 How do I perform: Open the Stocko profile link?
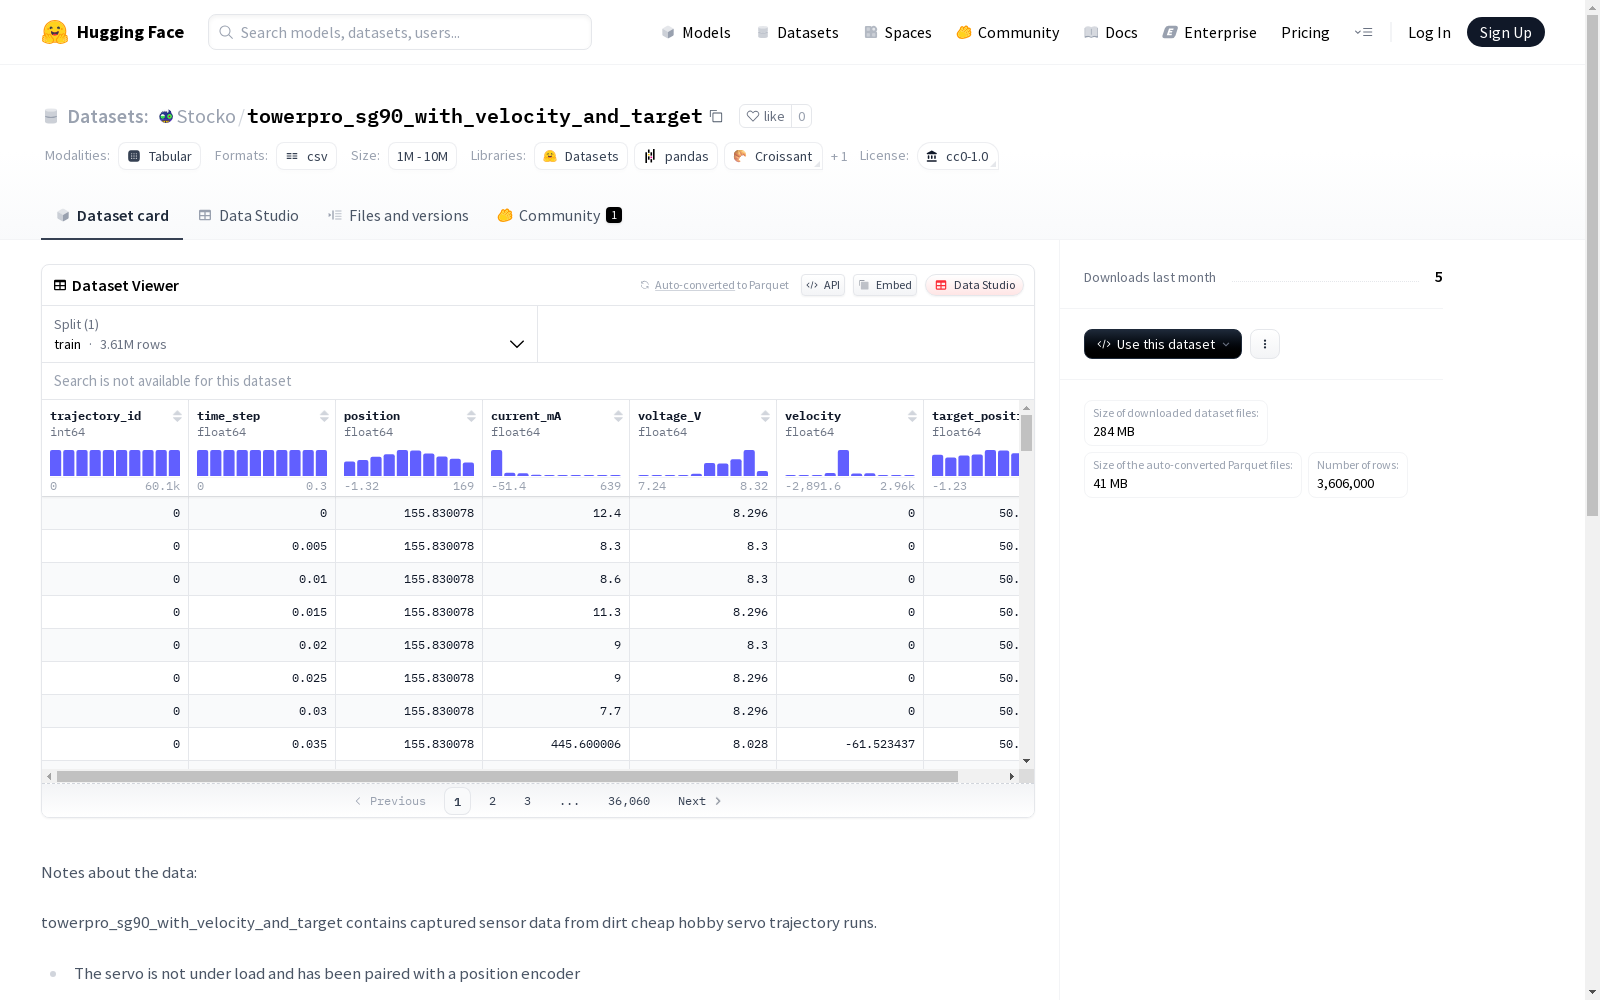pos(206,117)
